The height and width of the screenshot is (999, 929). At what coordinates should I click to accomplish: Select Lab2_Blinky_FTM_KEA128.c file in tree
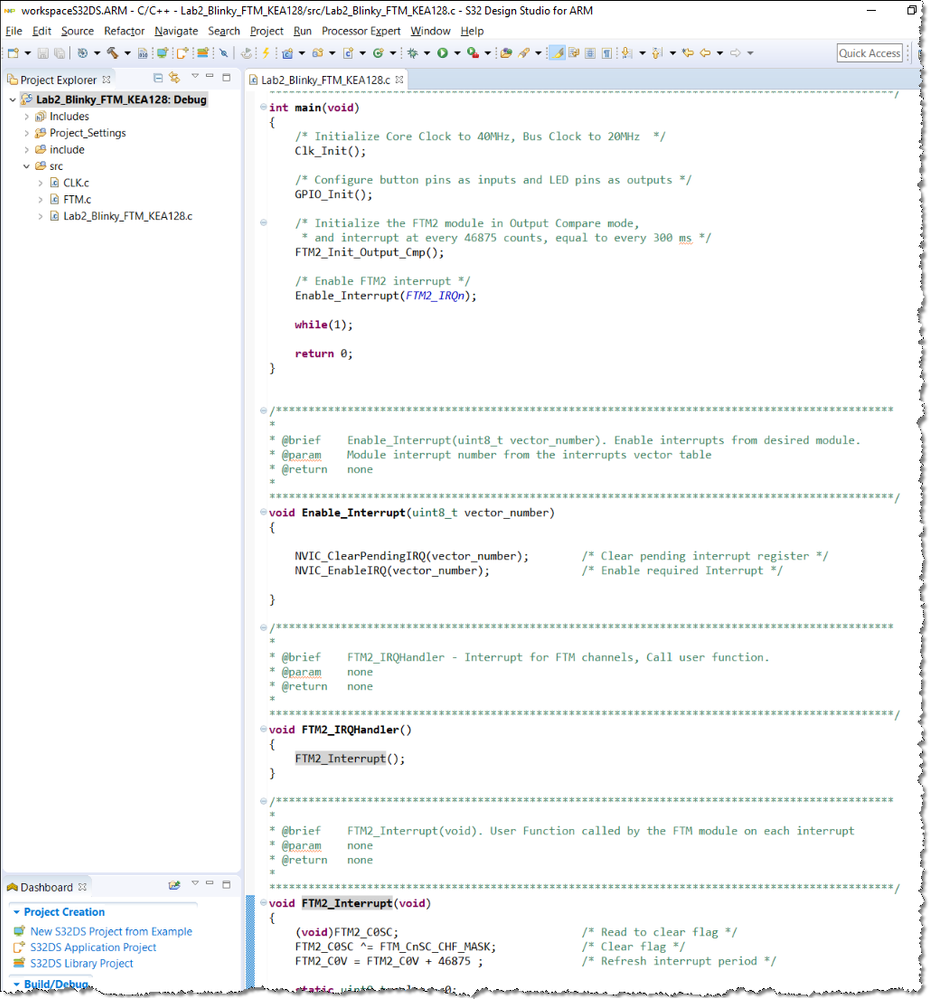127,216
